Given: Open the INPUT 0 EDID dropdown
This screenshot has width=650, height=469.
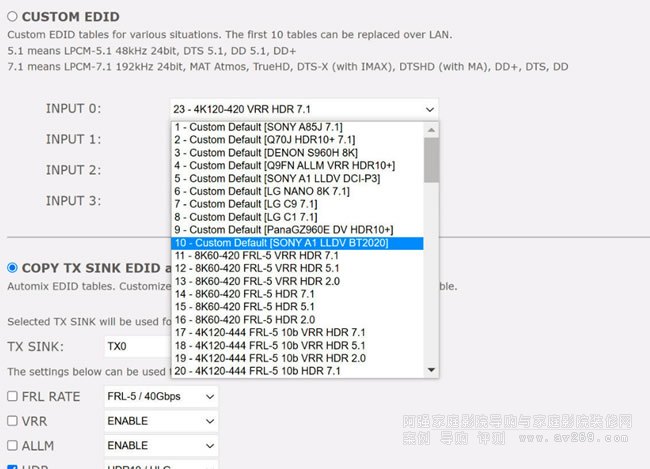Looking at the screenshot, I should (x=304, y=109).
